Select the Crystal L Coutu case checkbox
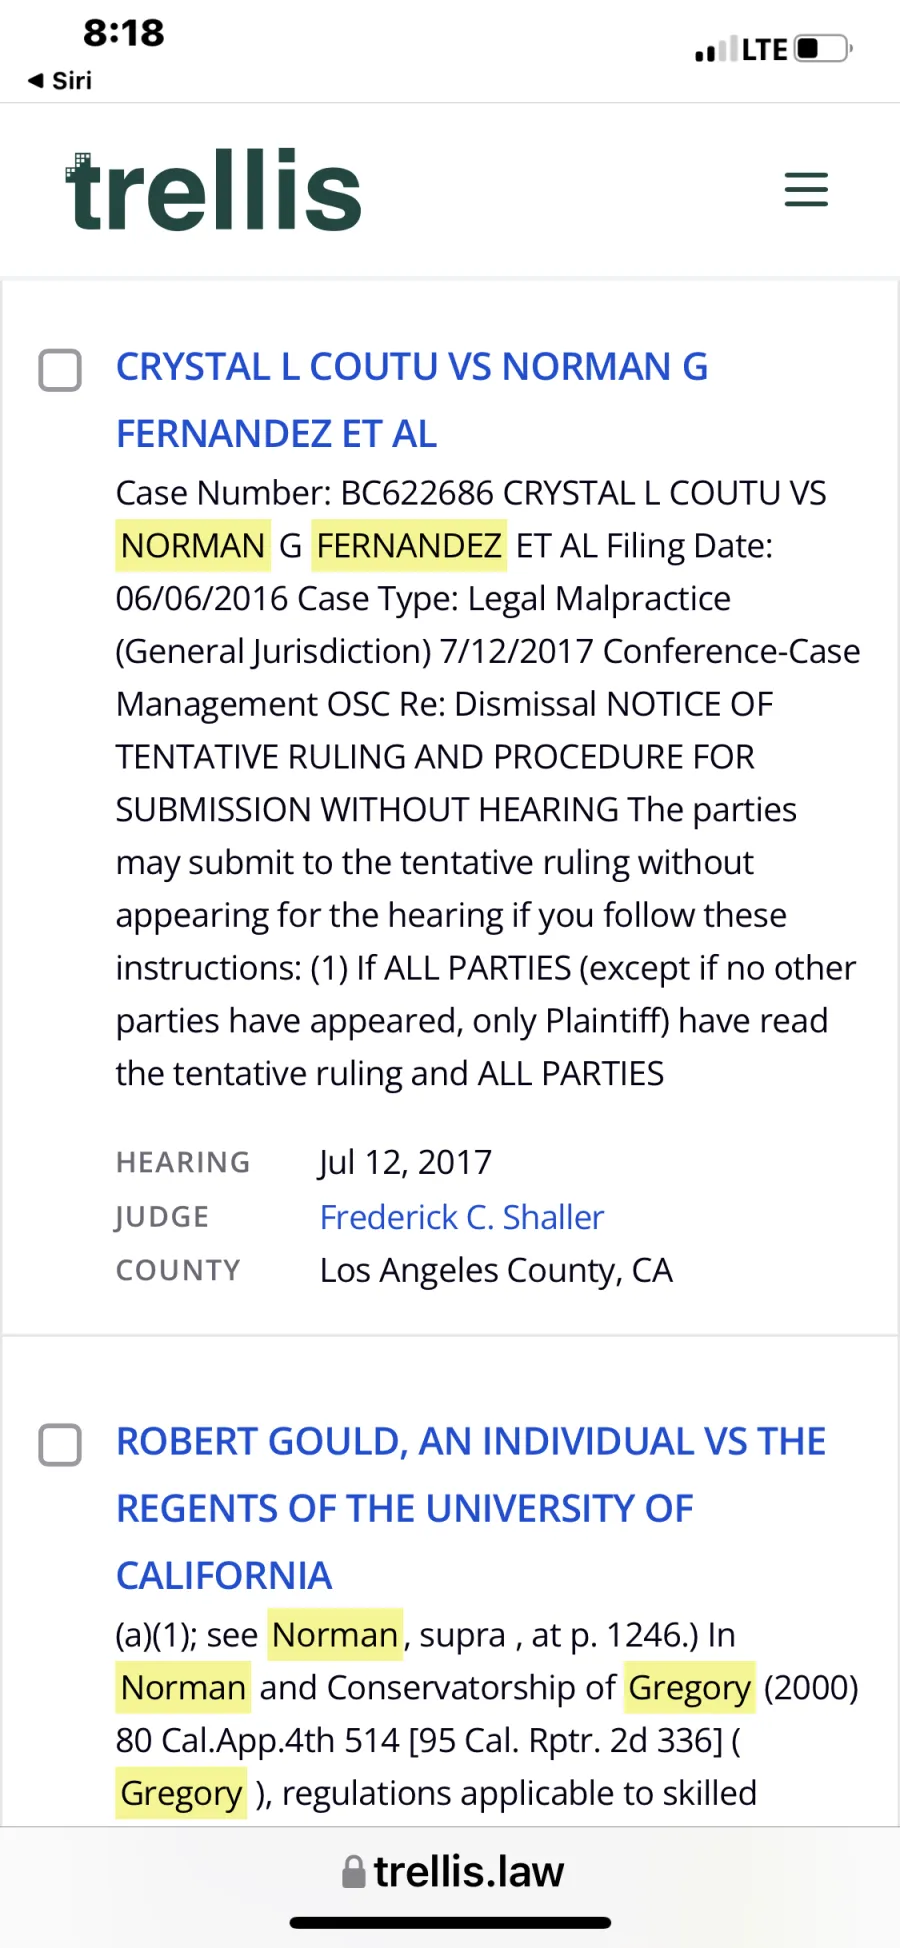This screenshot has width=900, height=1948. tap(60, 370)
